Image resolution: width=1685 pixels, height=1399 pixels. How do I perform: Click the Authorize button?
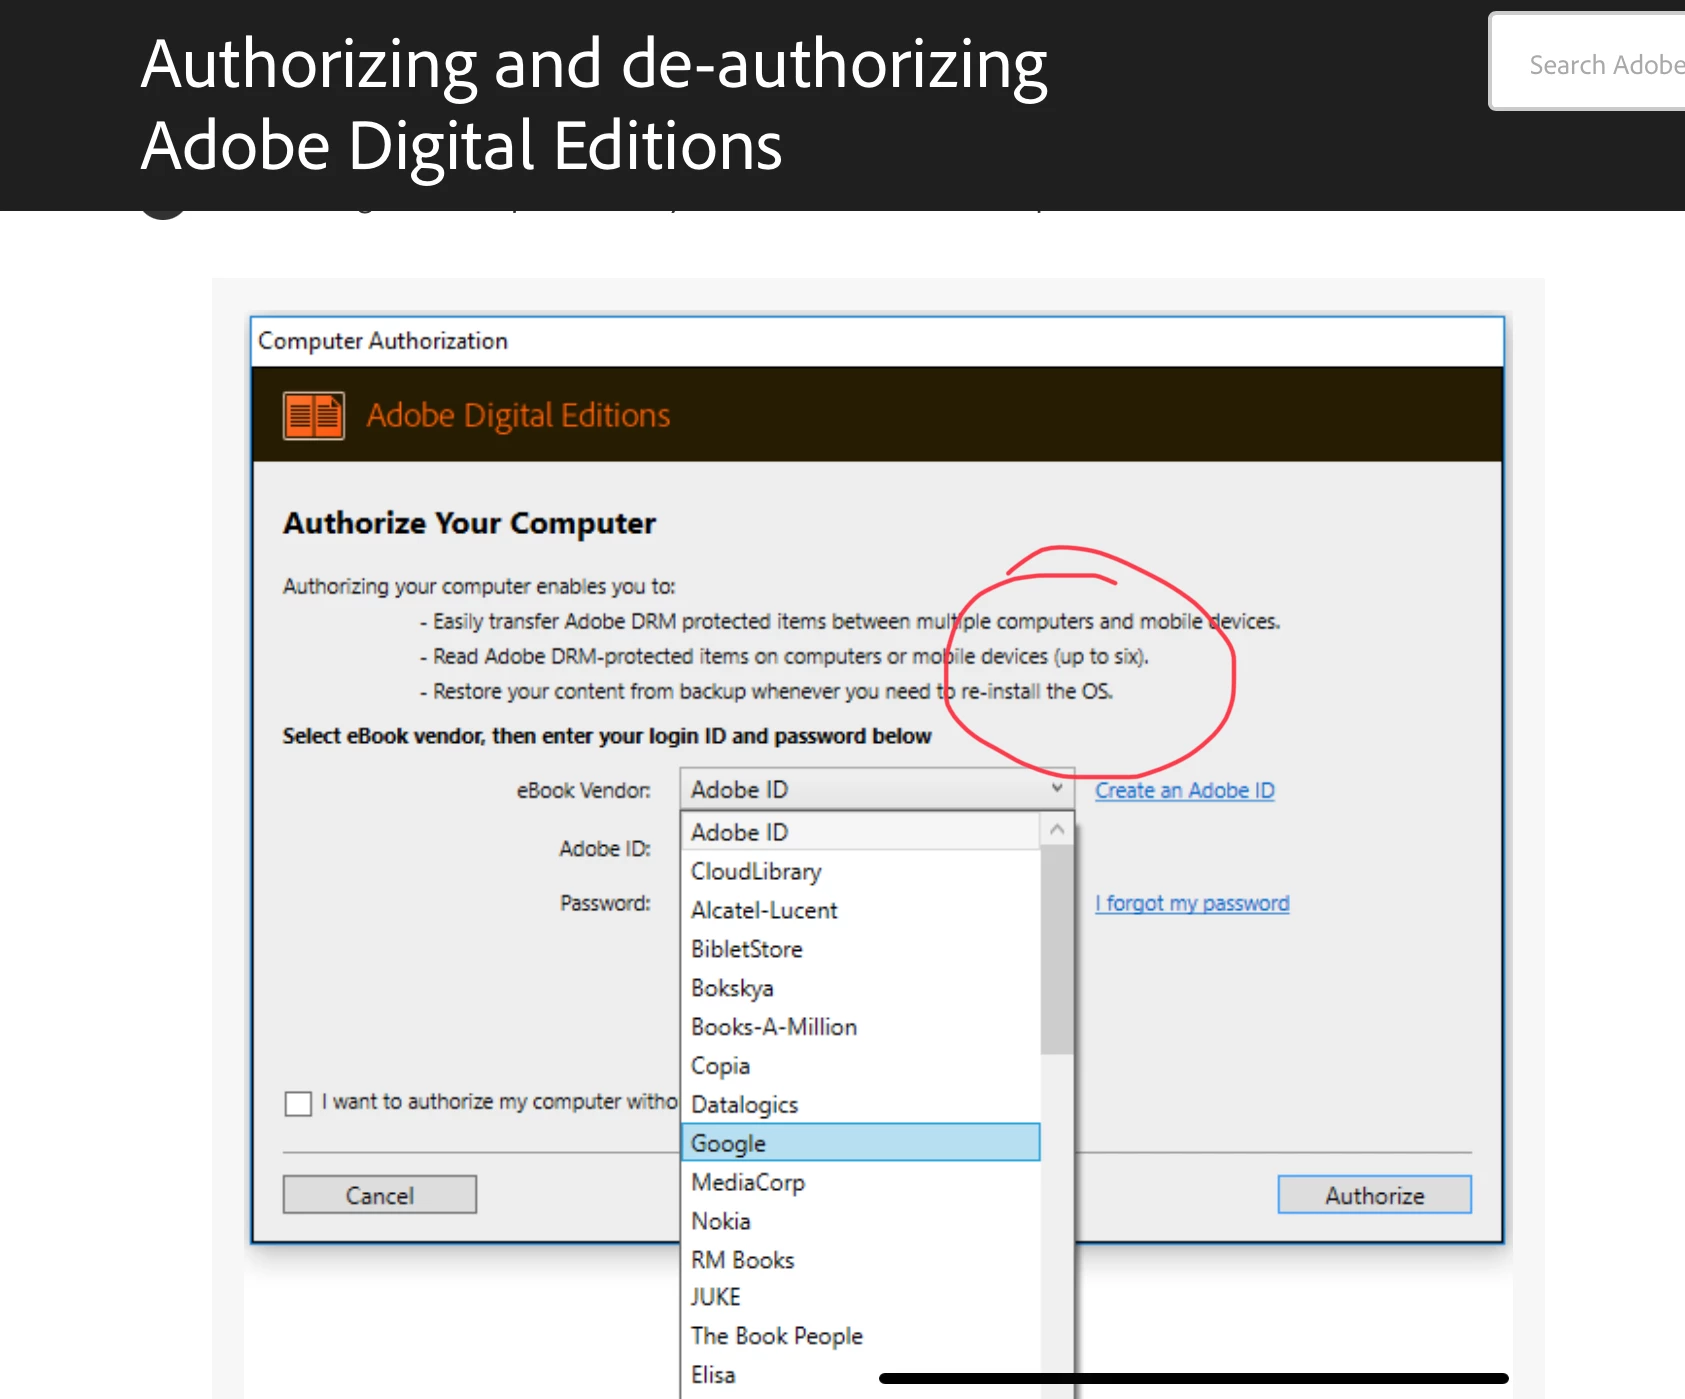(x=1375, y=1195)
